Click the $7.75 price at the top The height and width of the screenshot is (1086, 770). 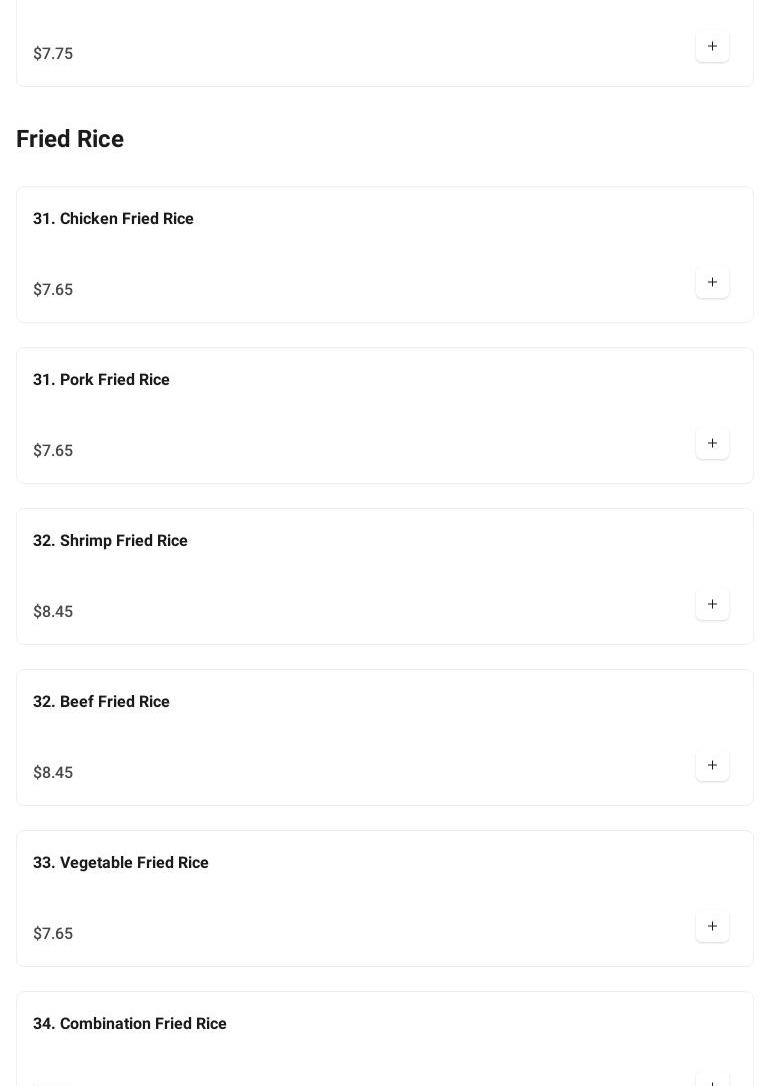pyautogui.click(x=53, y=54)
